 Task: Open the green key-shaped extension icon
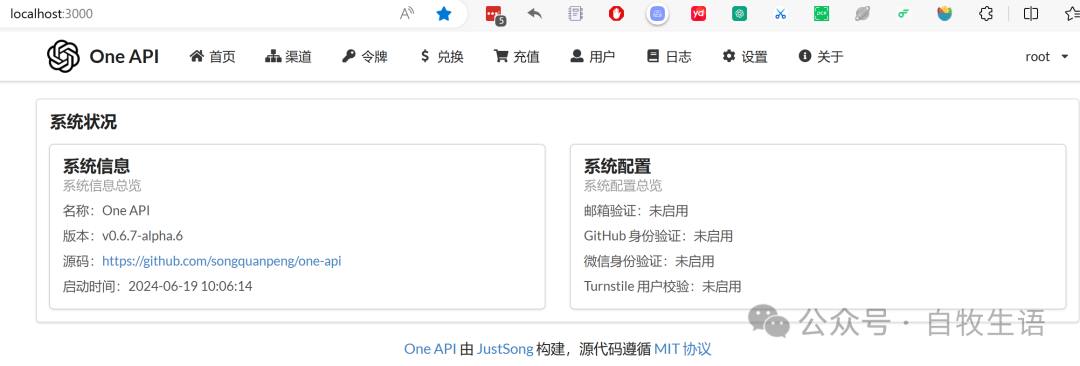(x=904, y=13)
